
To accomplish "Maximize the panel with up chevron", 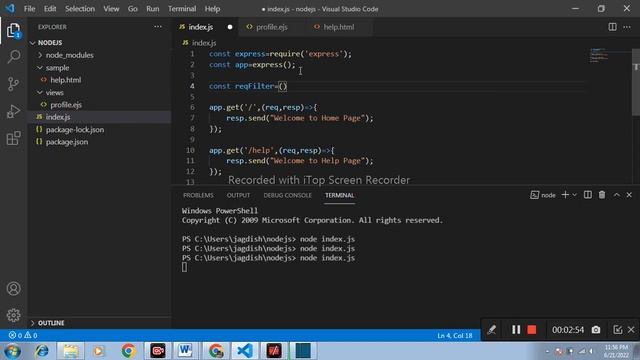I will click(x=617, y=195).
